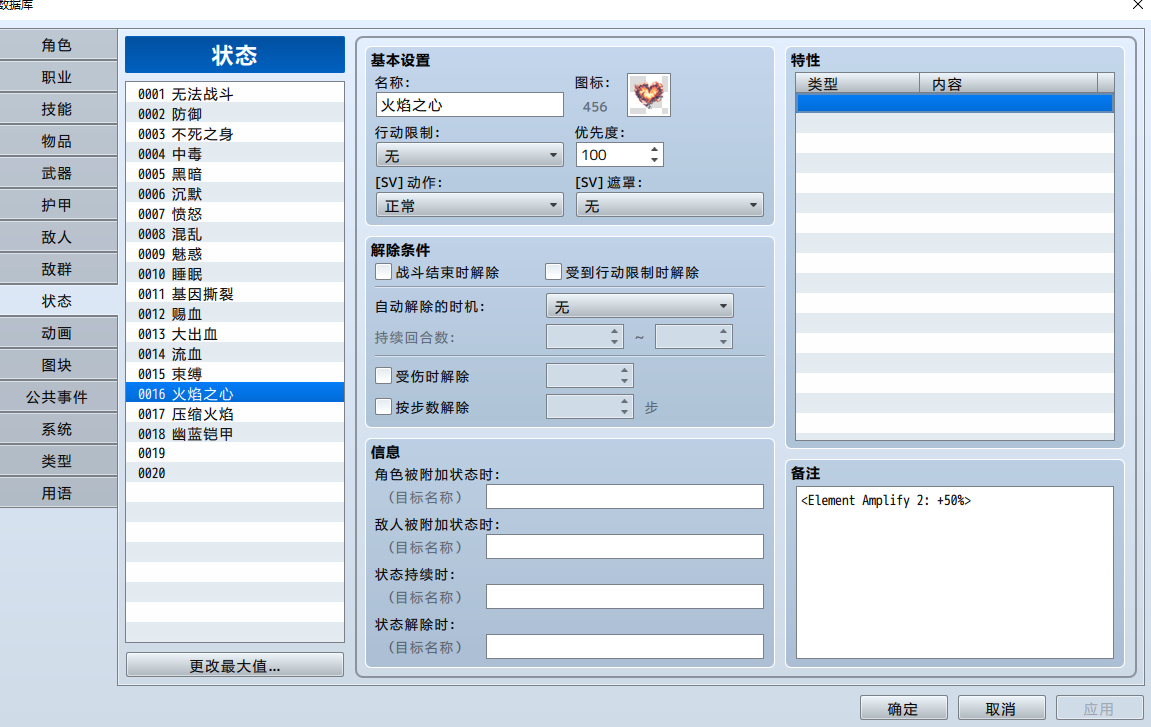Open the 类型 tab
This screenshot has width=1151, height=727.
point(57,461)
